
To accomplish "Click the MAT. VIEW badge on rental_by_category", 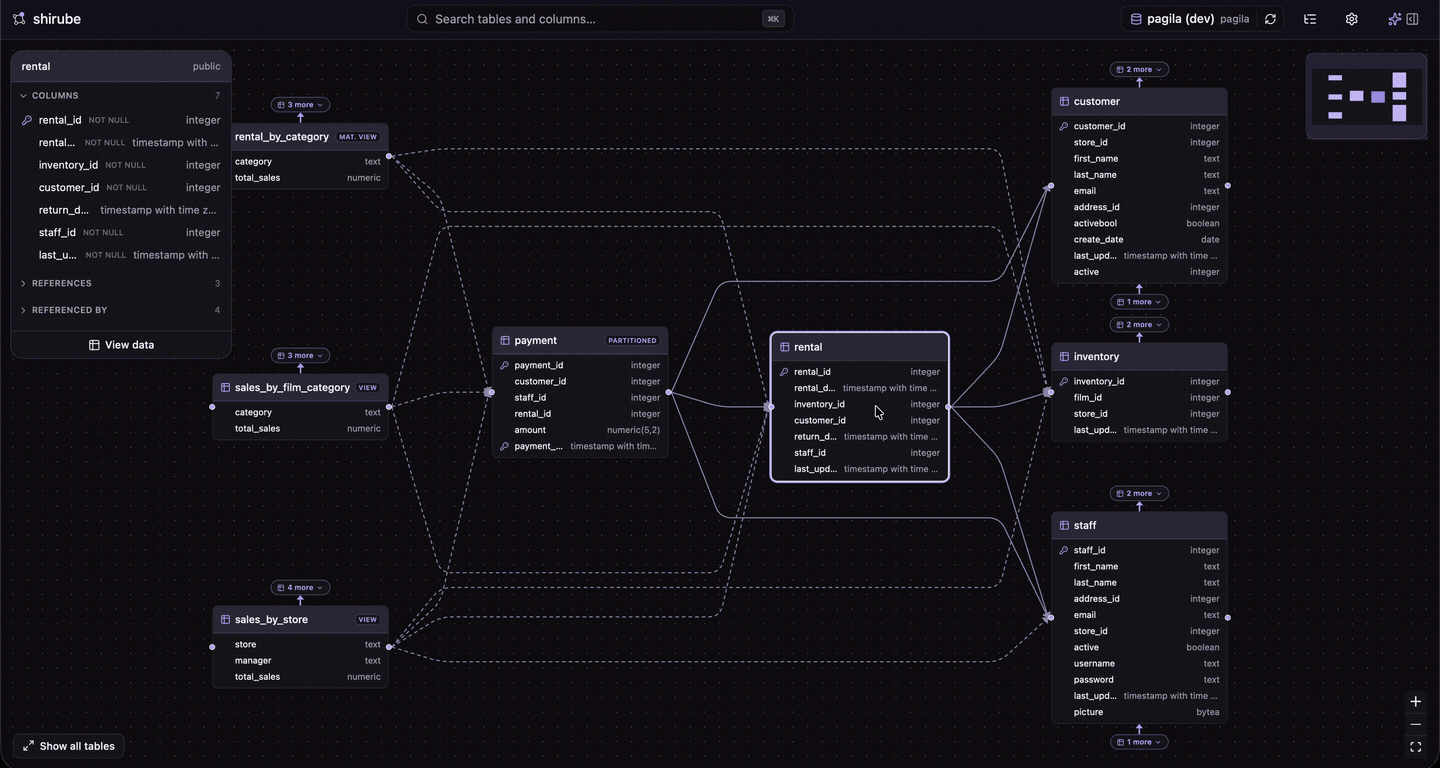I will click(358, 137).
